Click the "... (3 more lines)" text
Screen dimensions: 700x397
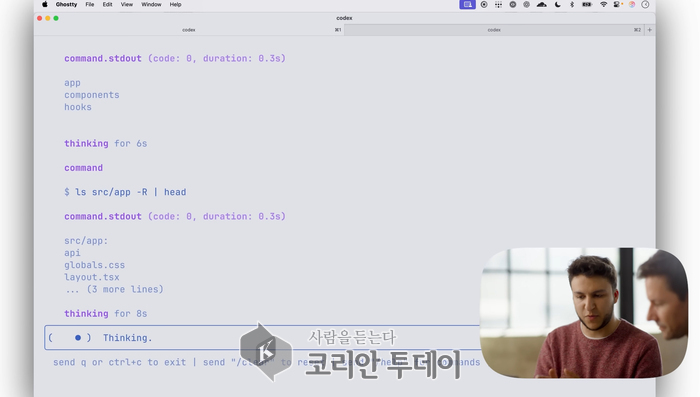click(x=114, y=289)
